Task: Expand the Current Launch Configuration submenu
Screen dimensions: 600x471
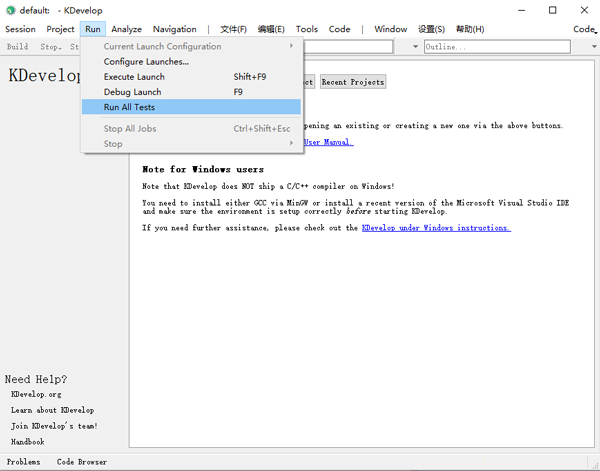Action: [x=191, y=46]
